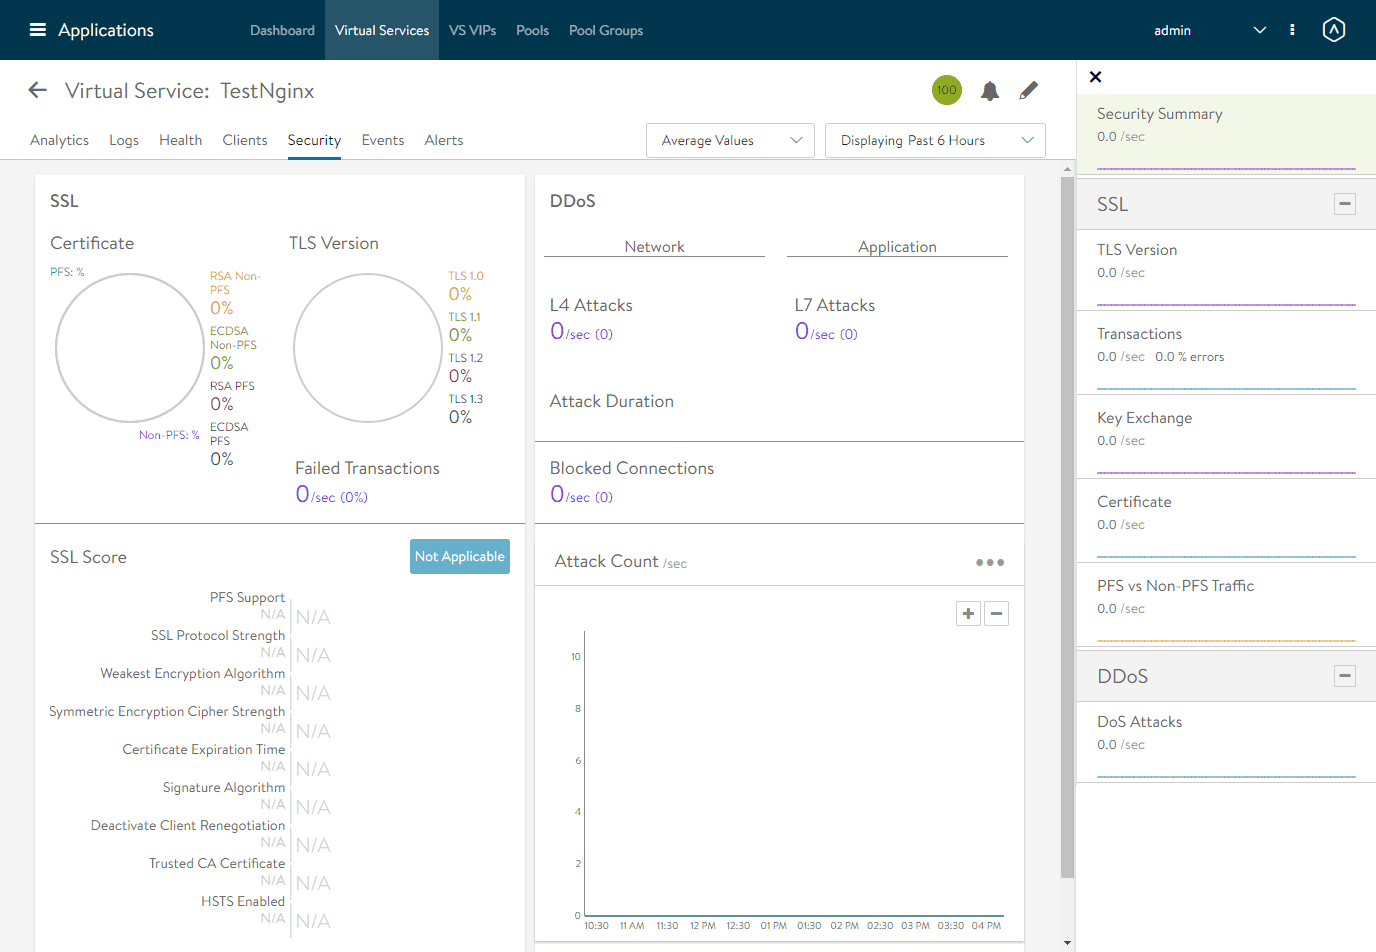Viewport: 1376px width, 952px height.
Task: Edit the virtual service using the pencil icon
Action: click(x=1028, y=90)
